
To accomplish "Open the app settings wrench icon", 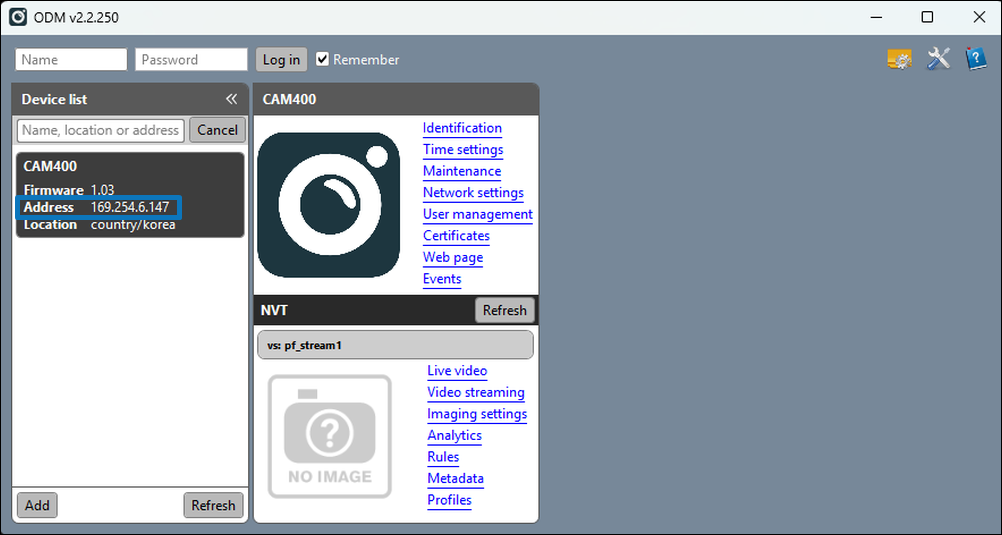I will 938,59.
